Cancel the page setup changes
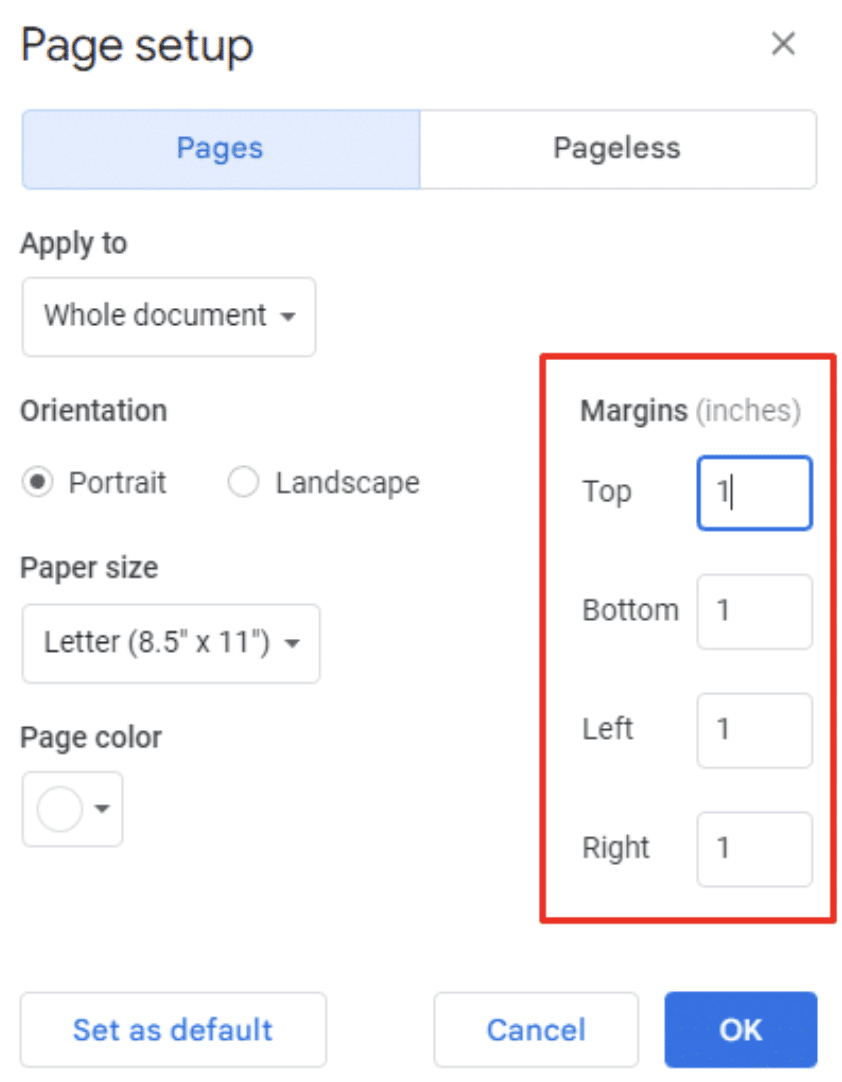The height and width of the screenshot is (1082, 842). click(535, 1029)
